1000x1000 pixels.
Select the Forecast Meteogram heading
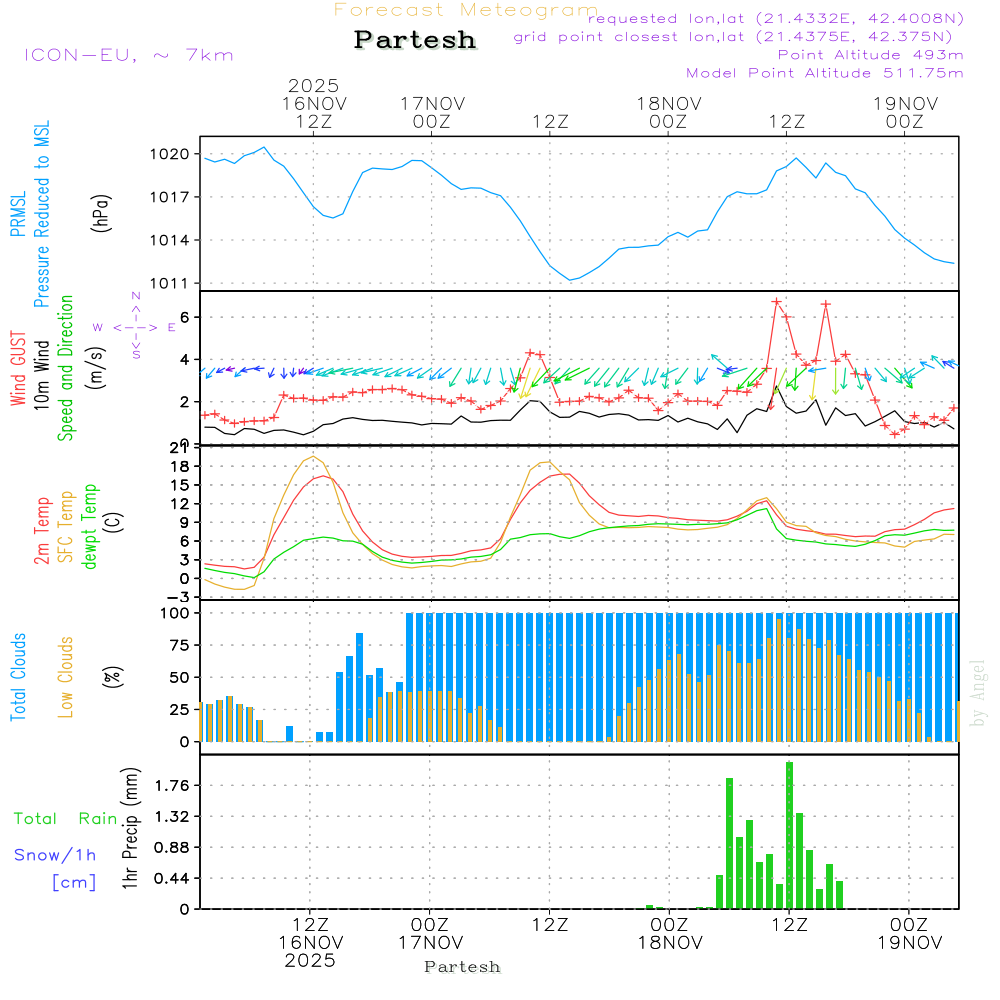pyautogui.click(x=466, y=10)
